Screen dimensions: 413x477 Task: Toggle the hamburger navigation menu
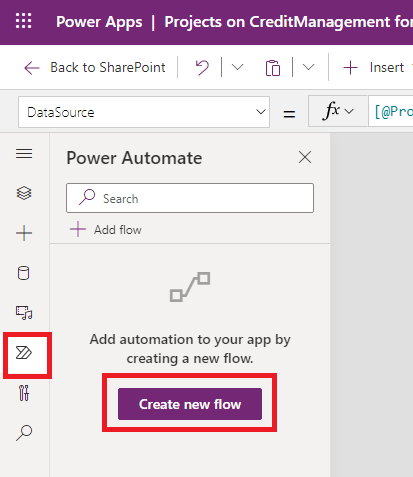pos(24,154)
